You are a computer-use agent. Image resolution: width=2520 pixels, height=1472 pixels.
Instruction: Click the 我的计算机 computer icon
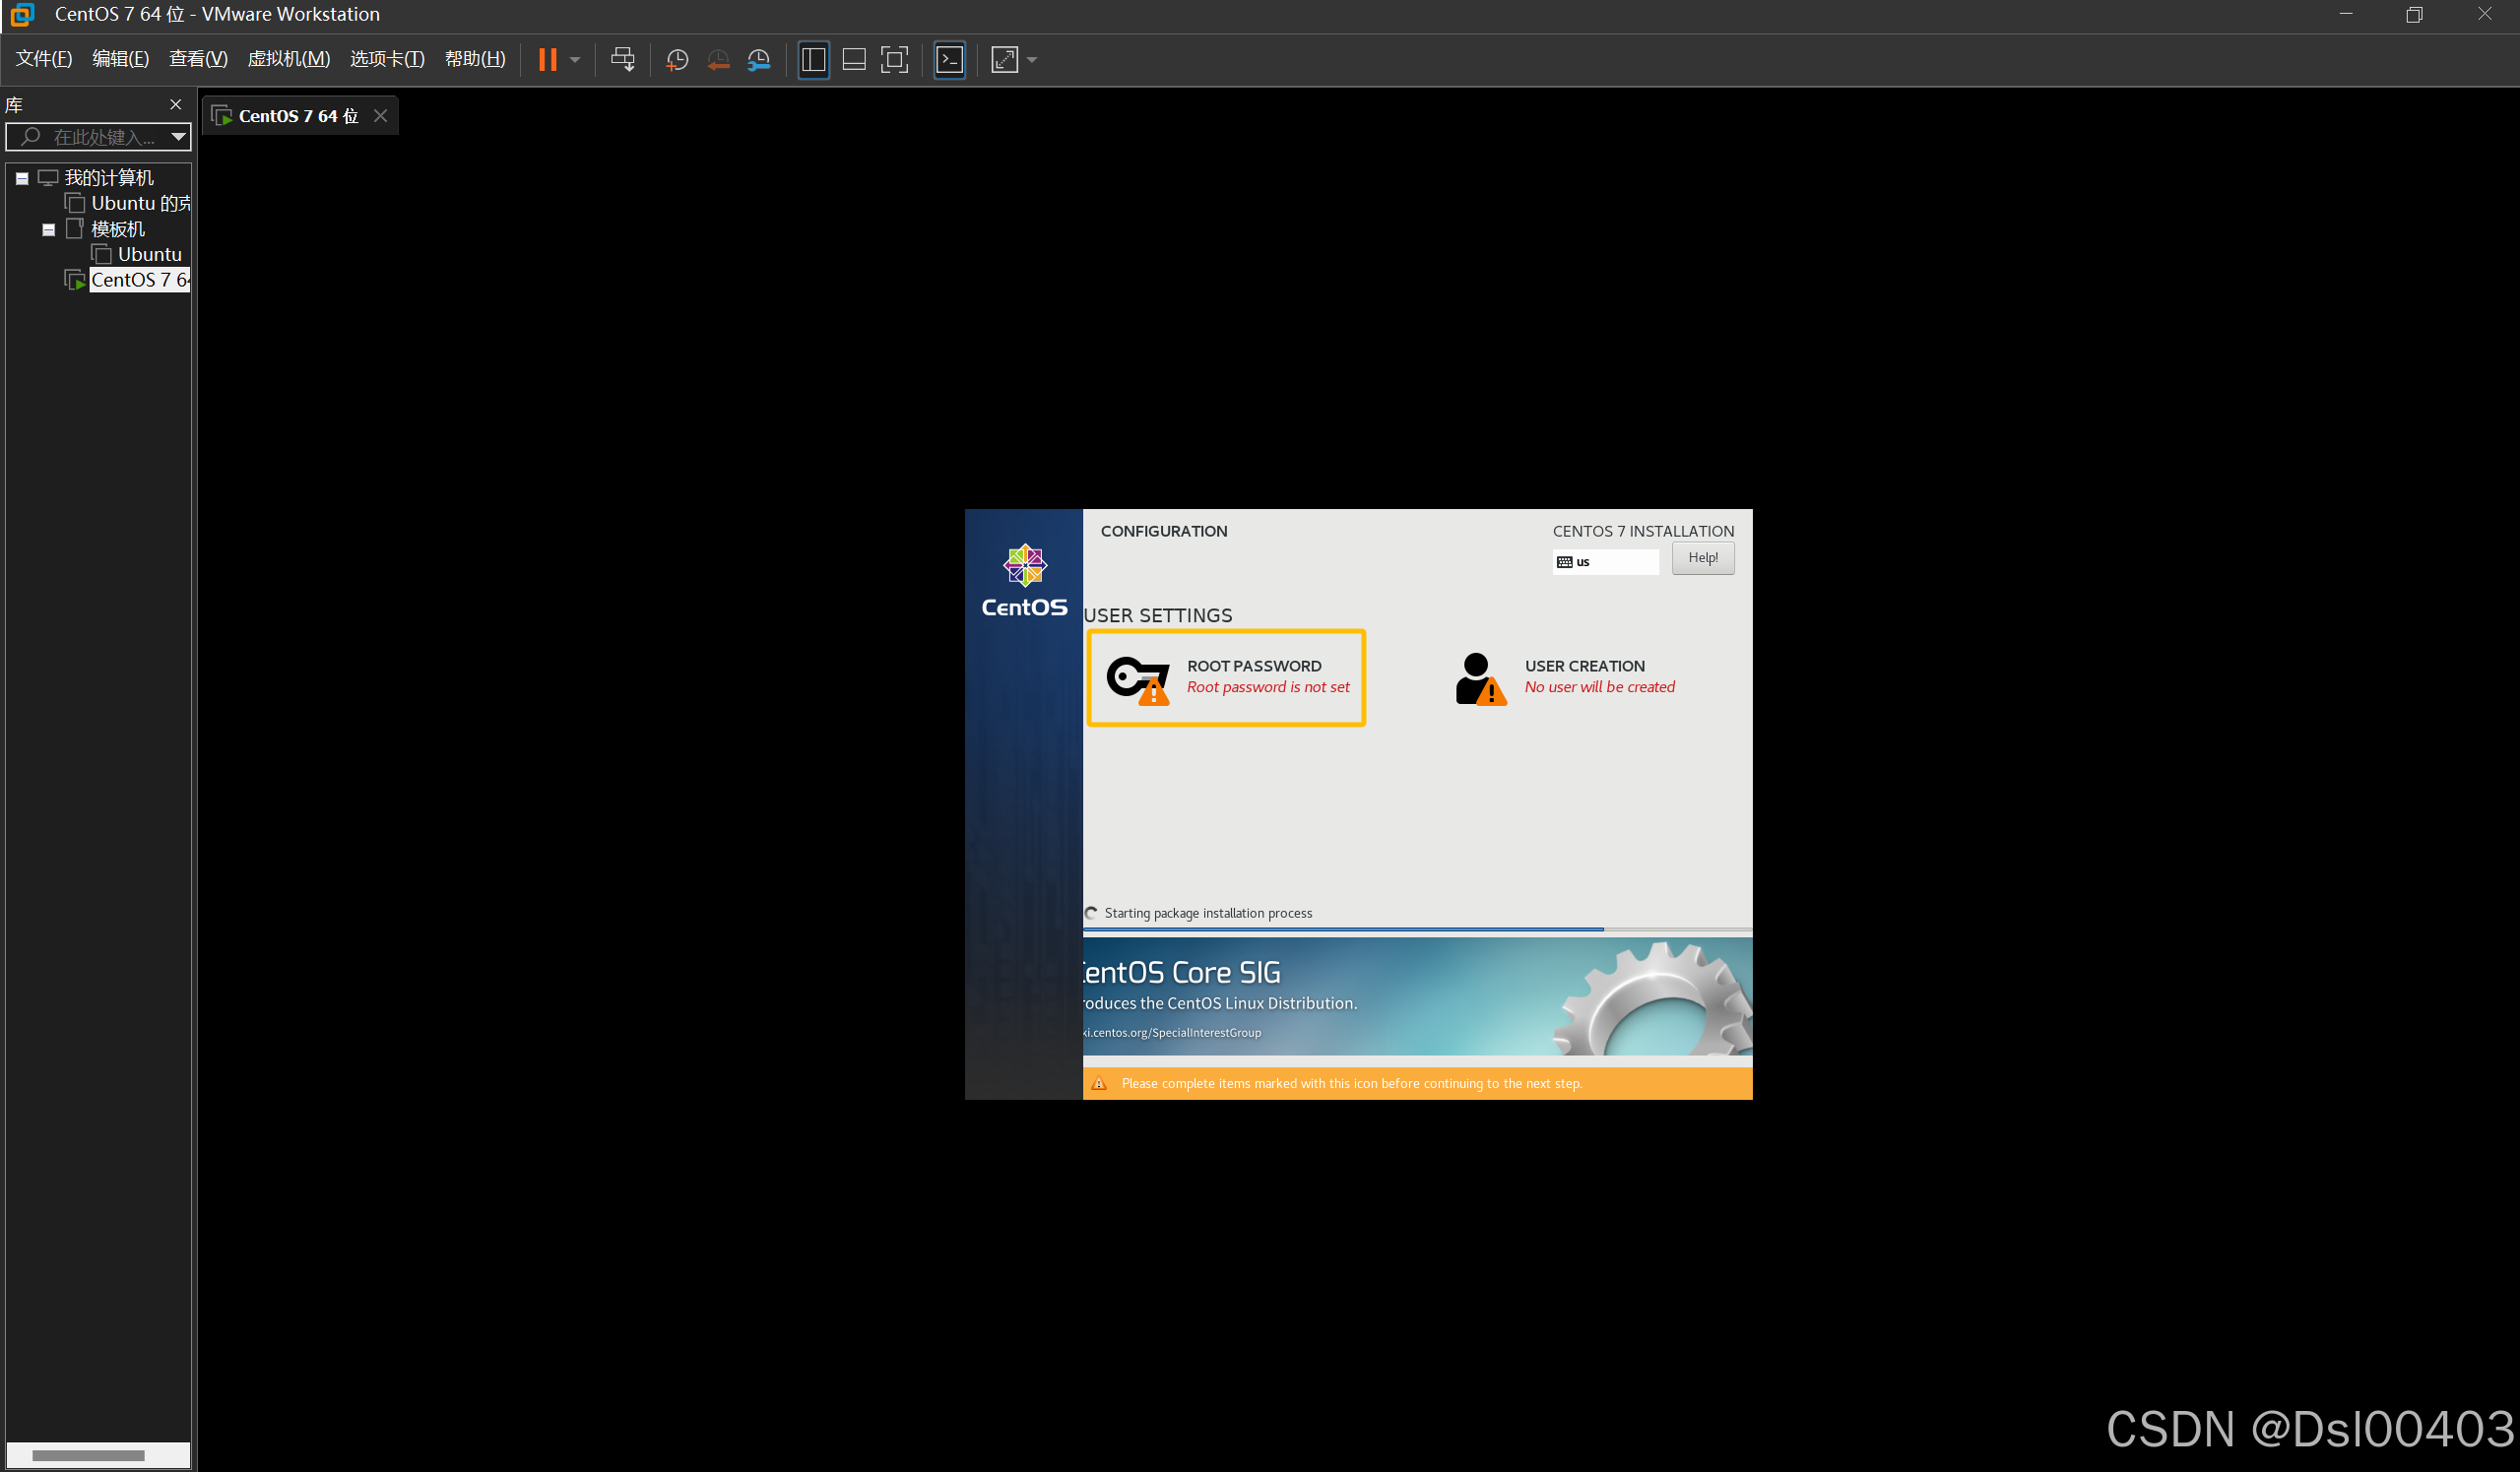tap(47, 178)
